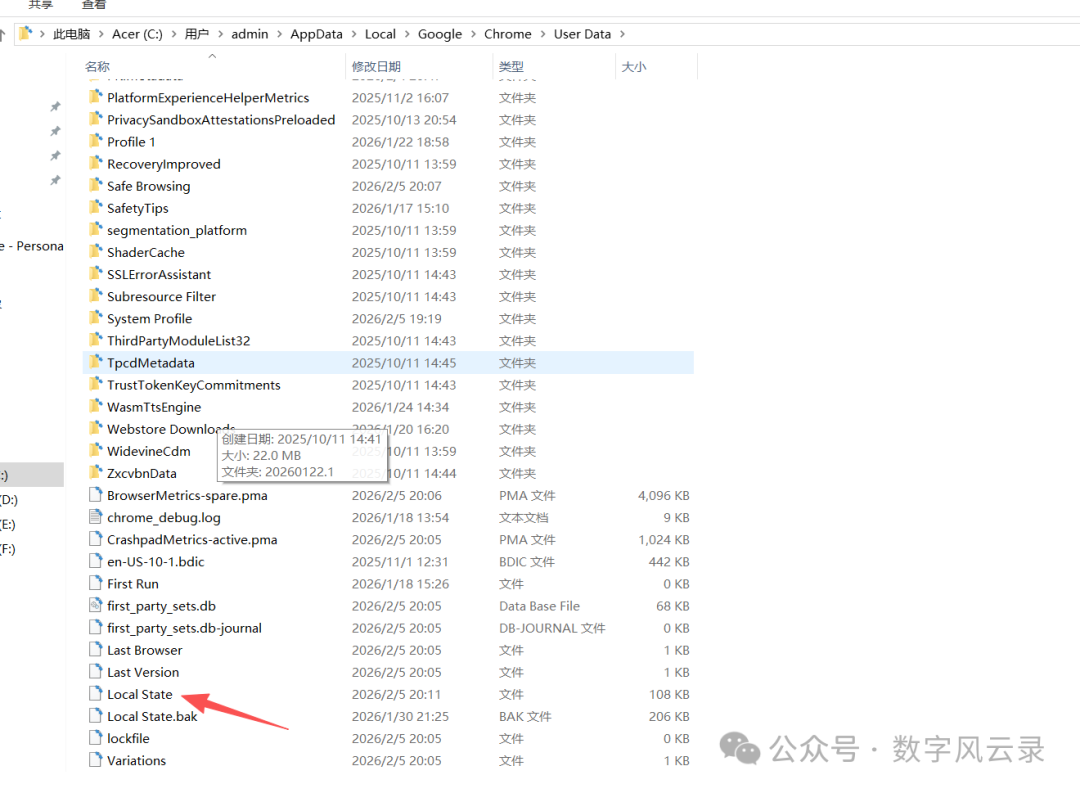Screen dimensions: 1080x793
Task: Select the E: drive in navigation pane
Action: click(x=8, y=524)
